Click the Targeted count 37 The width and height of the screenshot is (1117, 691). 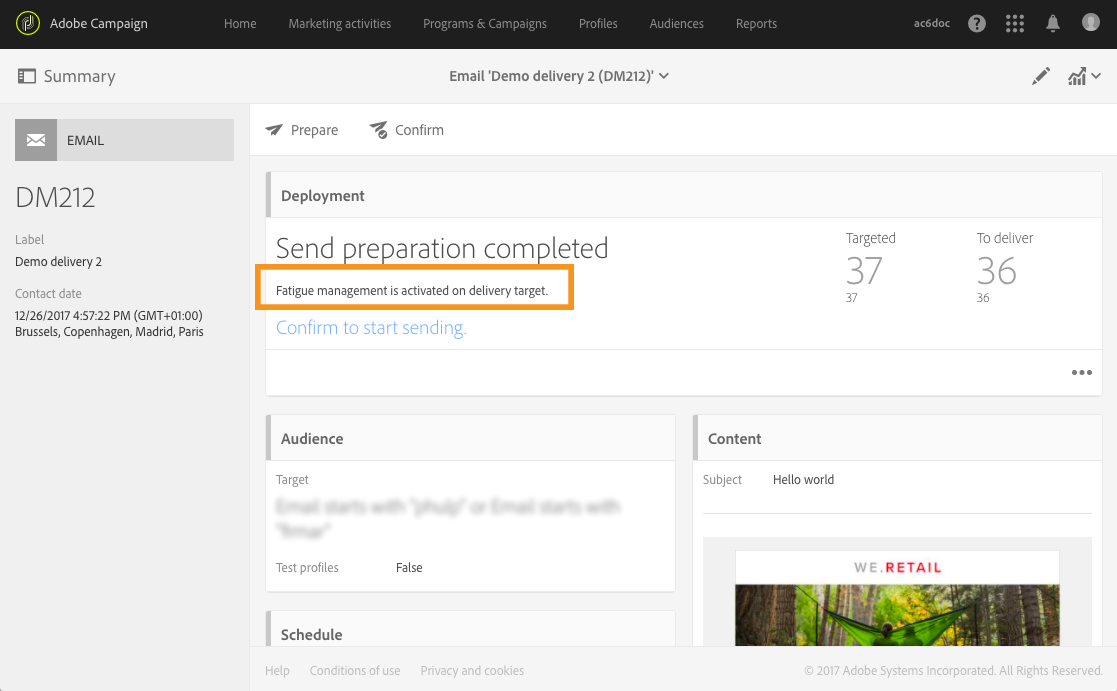pos(864,271)
